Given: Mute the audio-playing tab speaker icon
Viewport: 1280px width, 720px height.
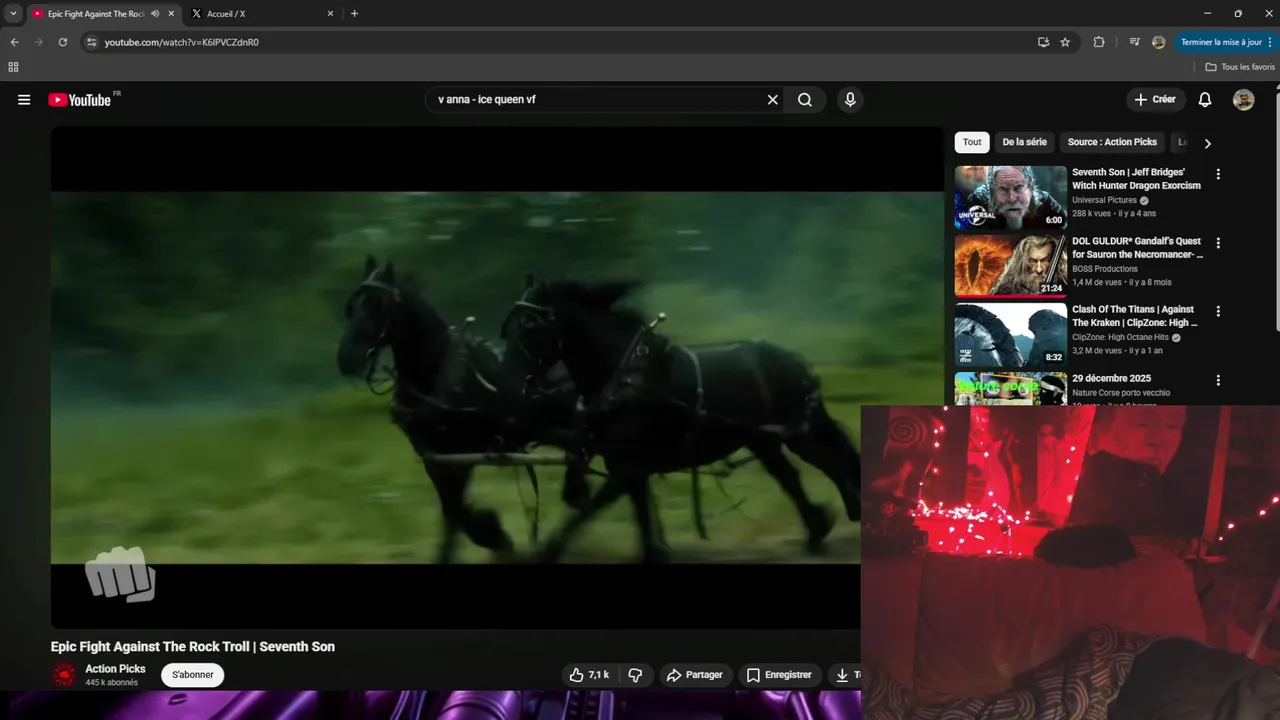Looking at the screenshot, I should click(x=155, y=14).
